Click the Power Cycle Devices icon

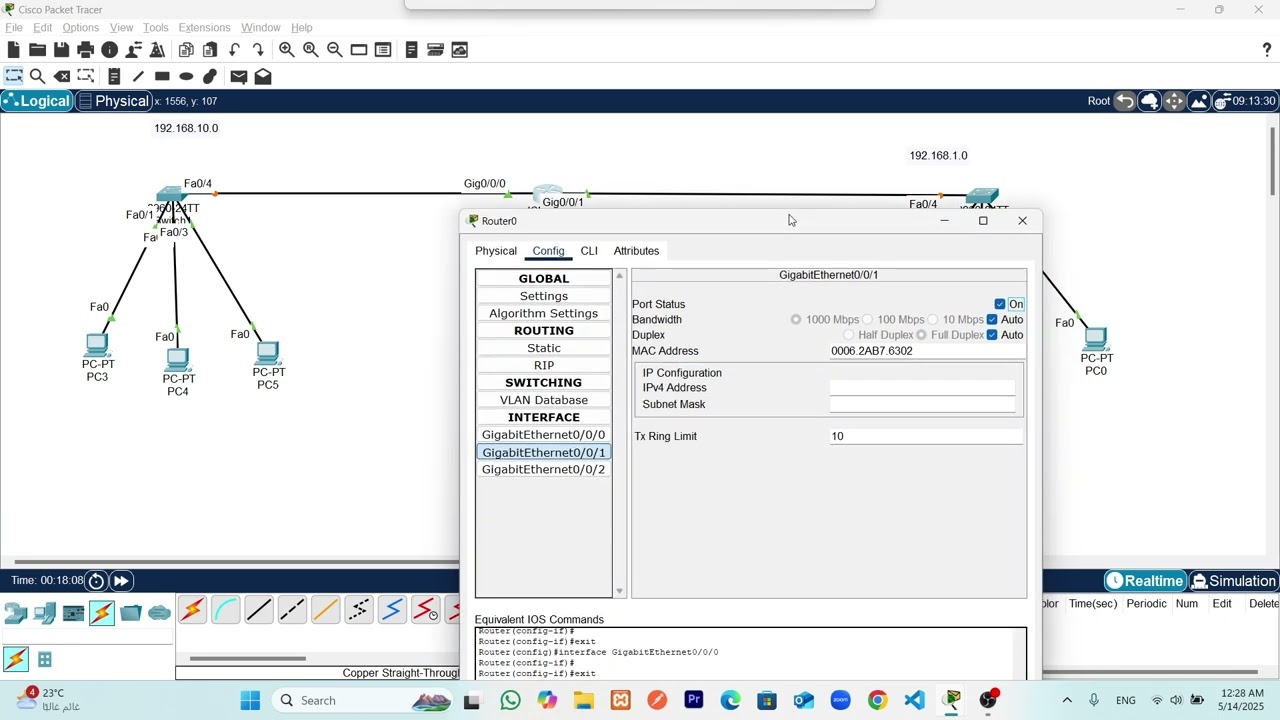pos(96,581)
